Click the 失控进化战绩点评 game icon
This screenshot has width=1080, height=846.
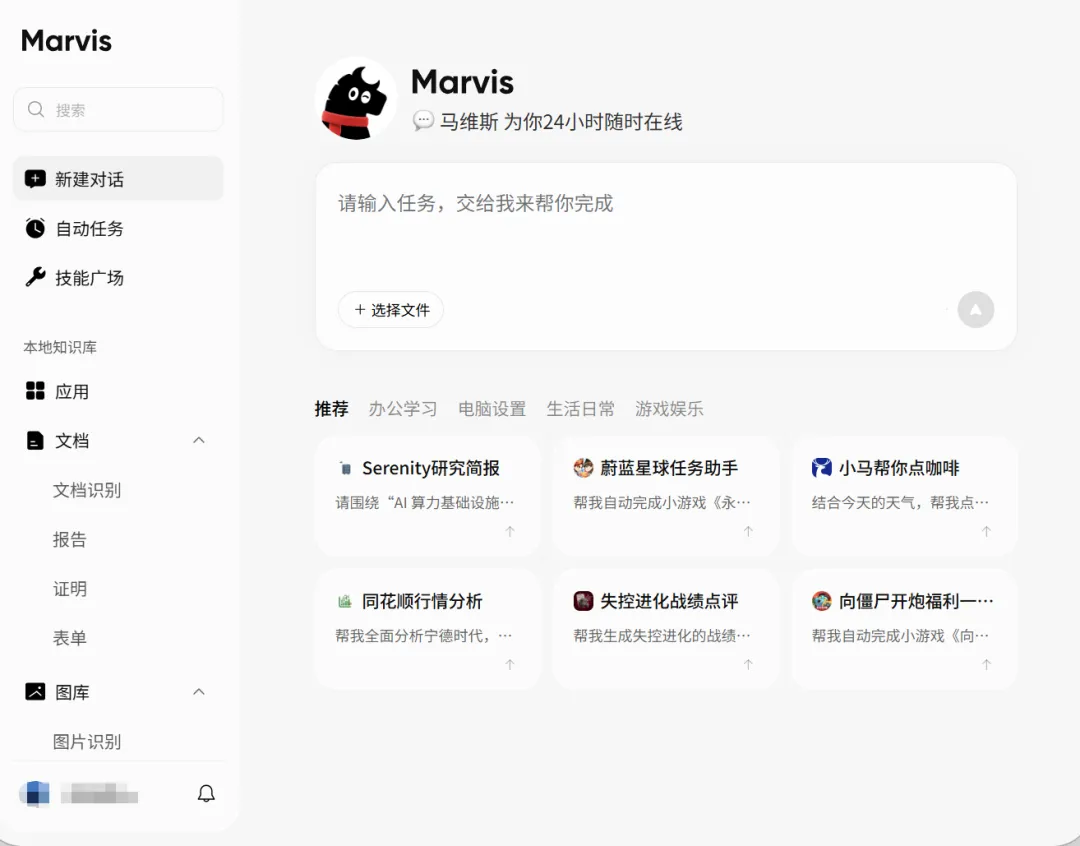point(583,601)
